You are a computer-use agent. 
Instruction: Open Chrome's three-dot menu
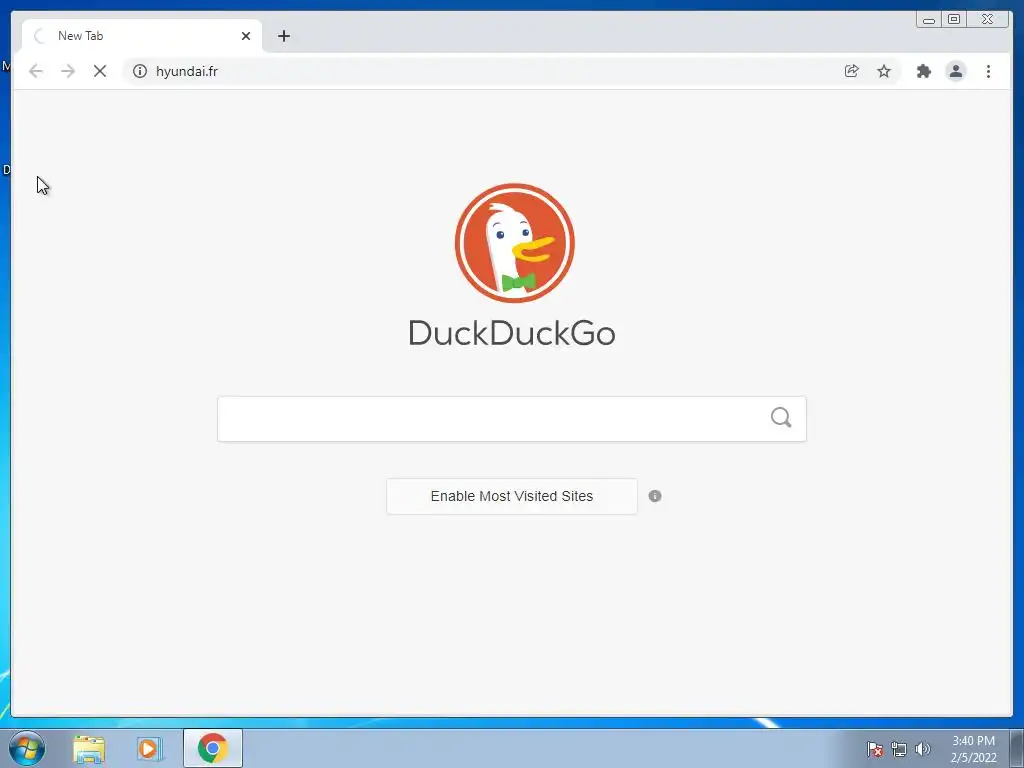pyautogui.click(x=988, y=71)
